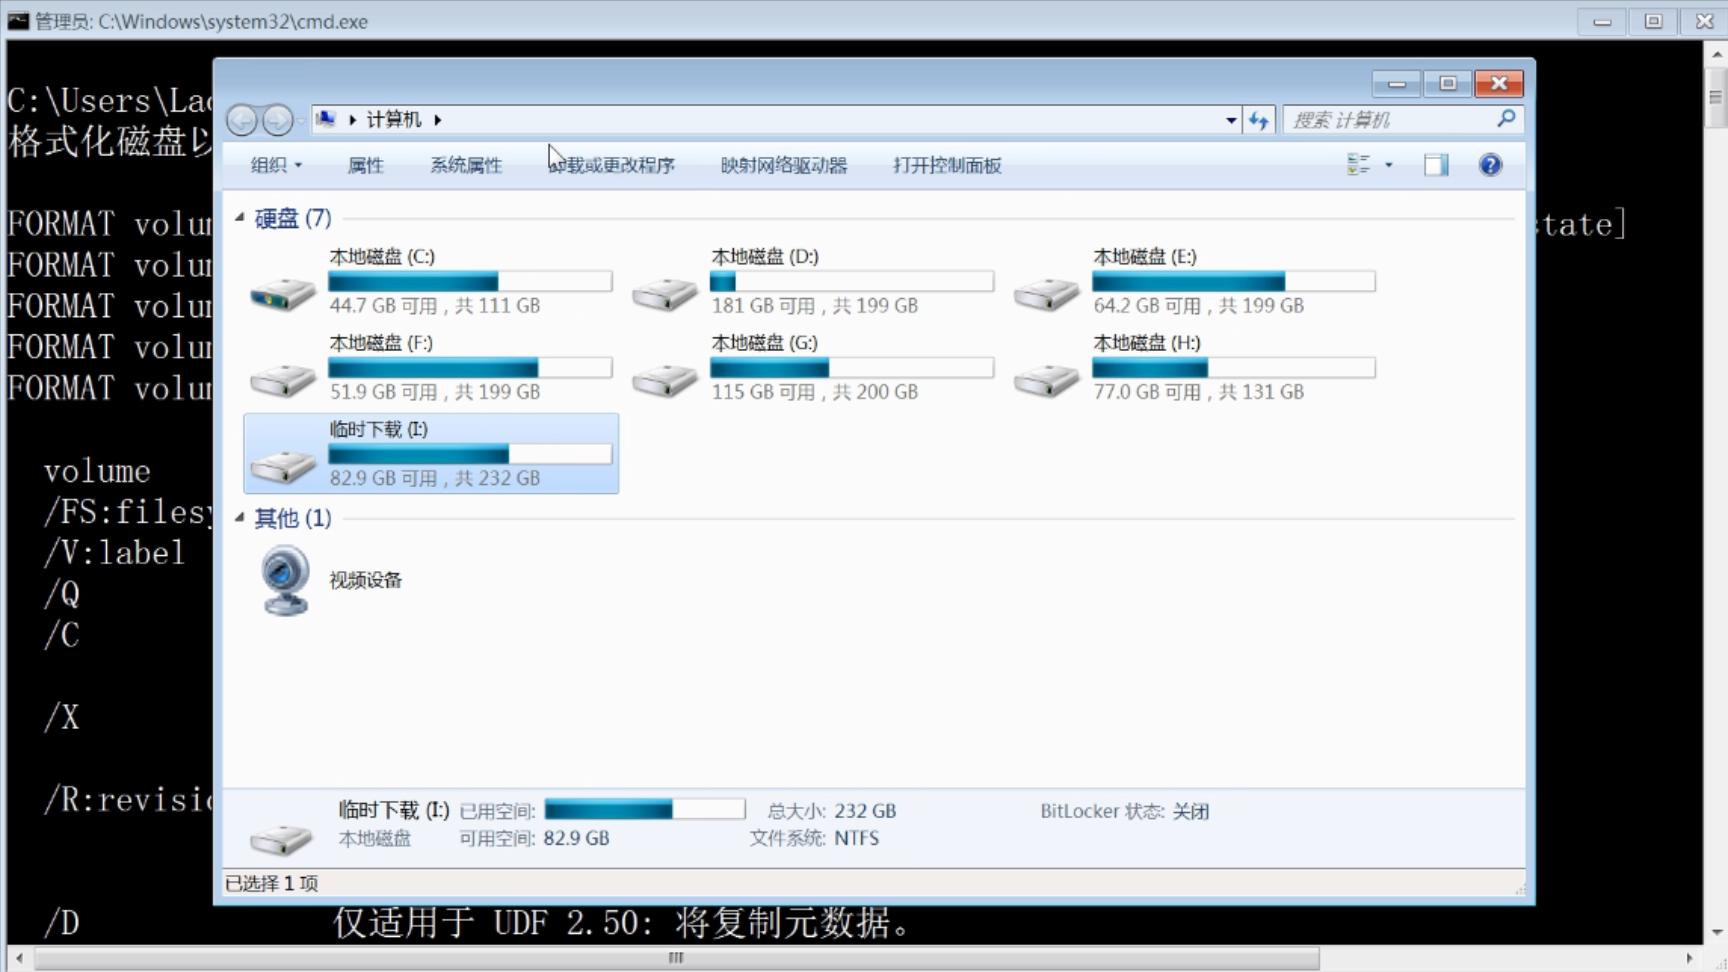Toggle the preview pane on
Viewport: 1728px width, 972px height.
(x=1434, y=165)
